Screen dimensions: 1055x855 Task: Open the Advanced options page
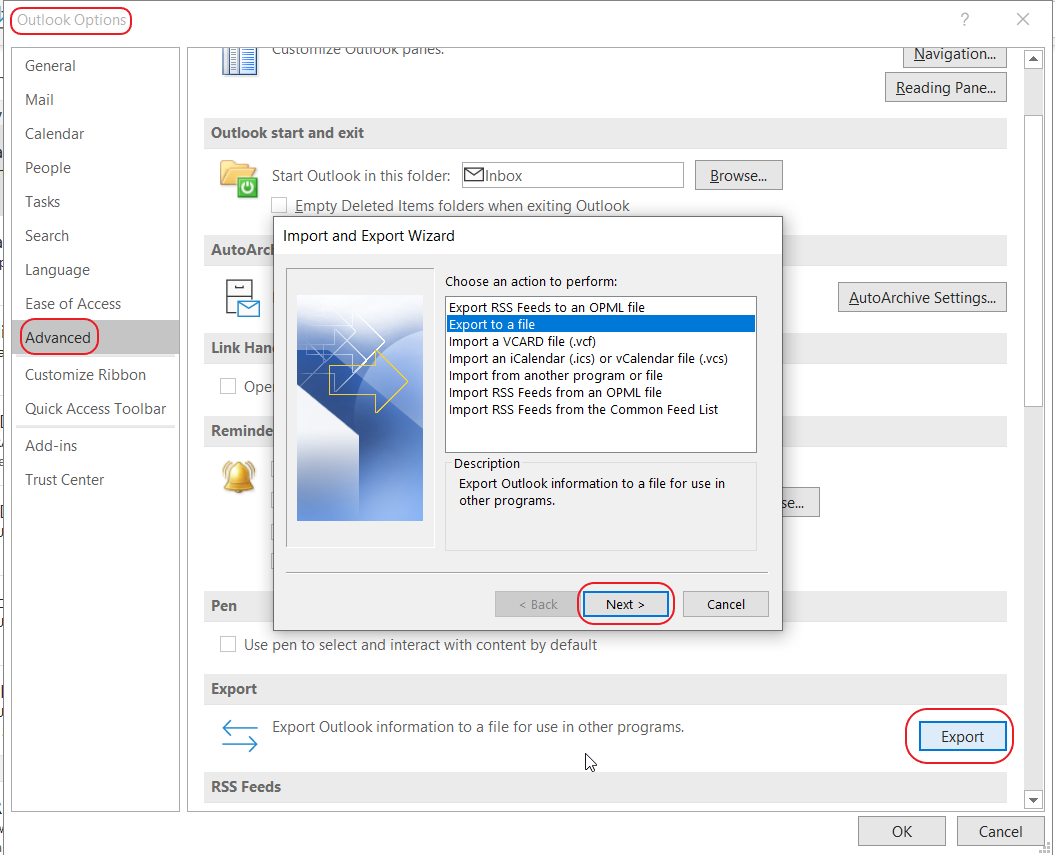click(56, 337)
